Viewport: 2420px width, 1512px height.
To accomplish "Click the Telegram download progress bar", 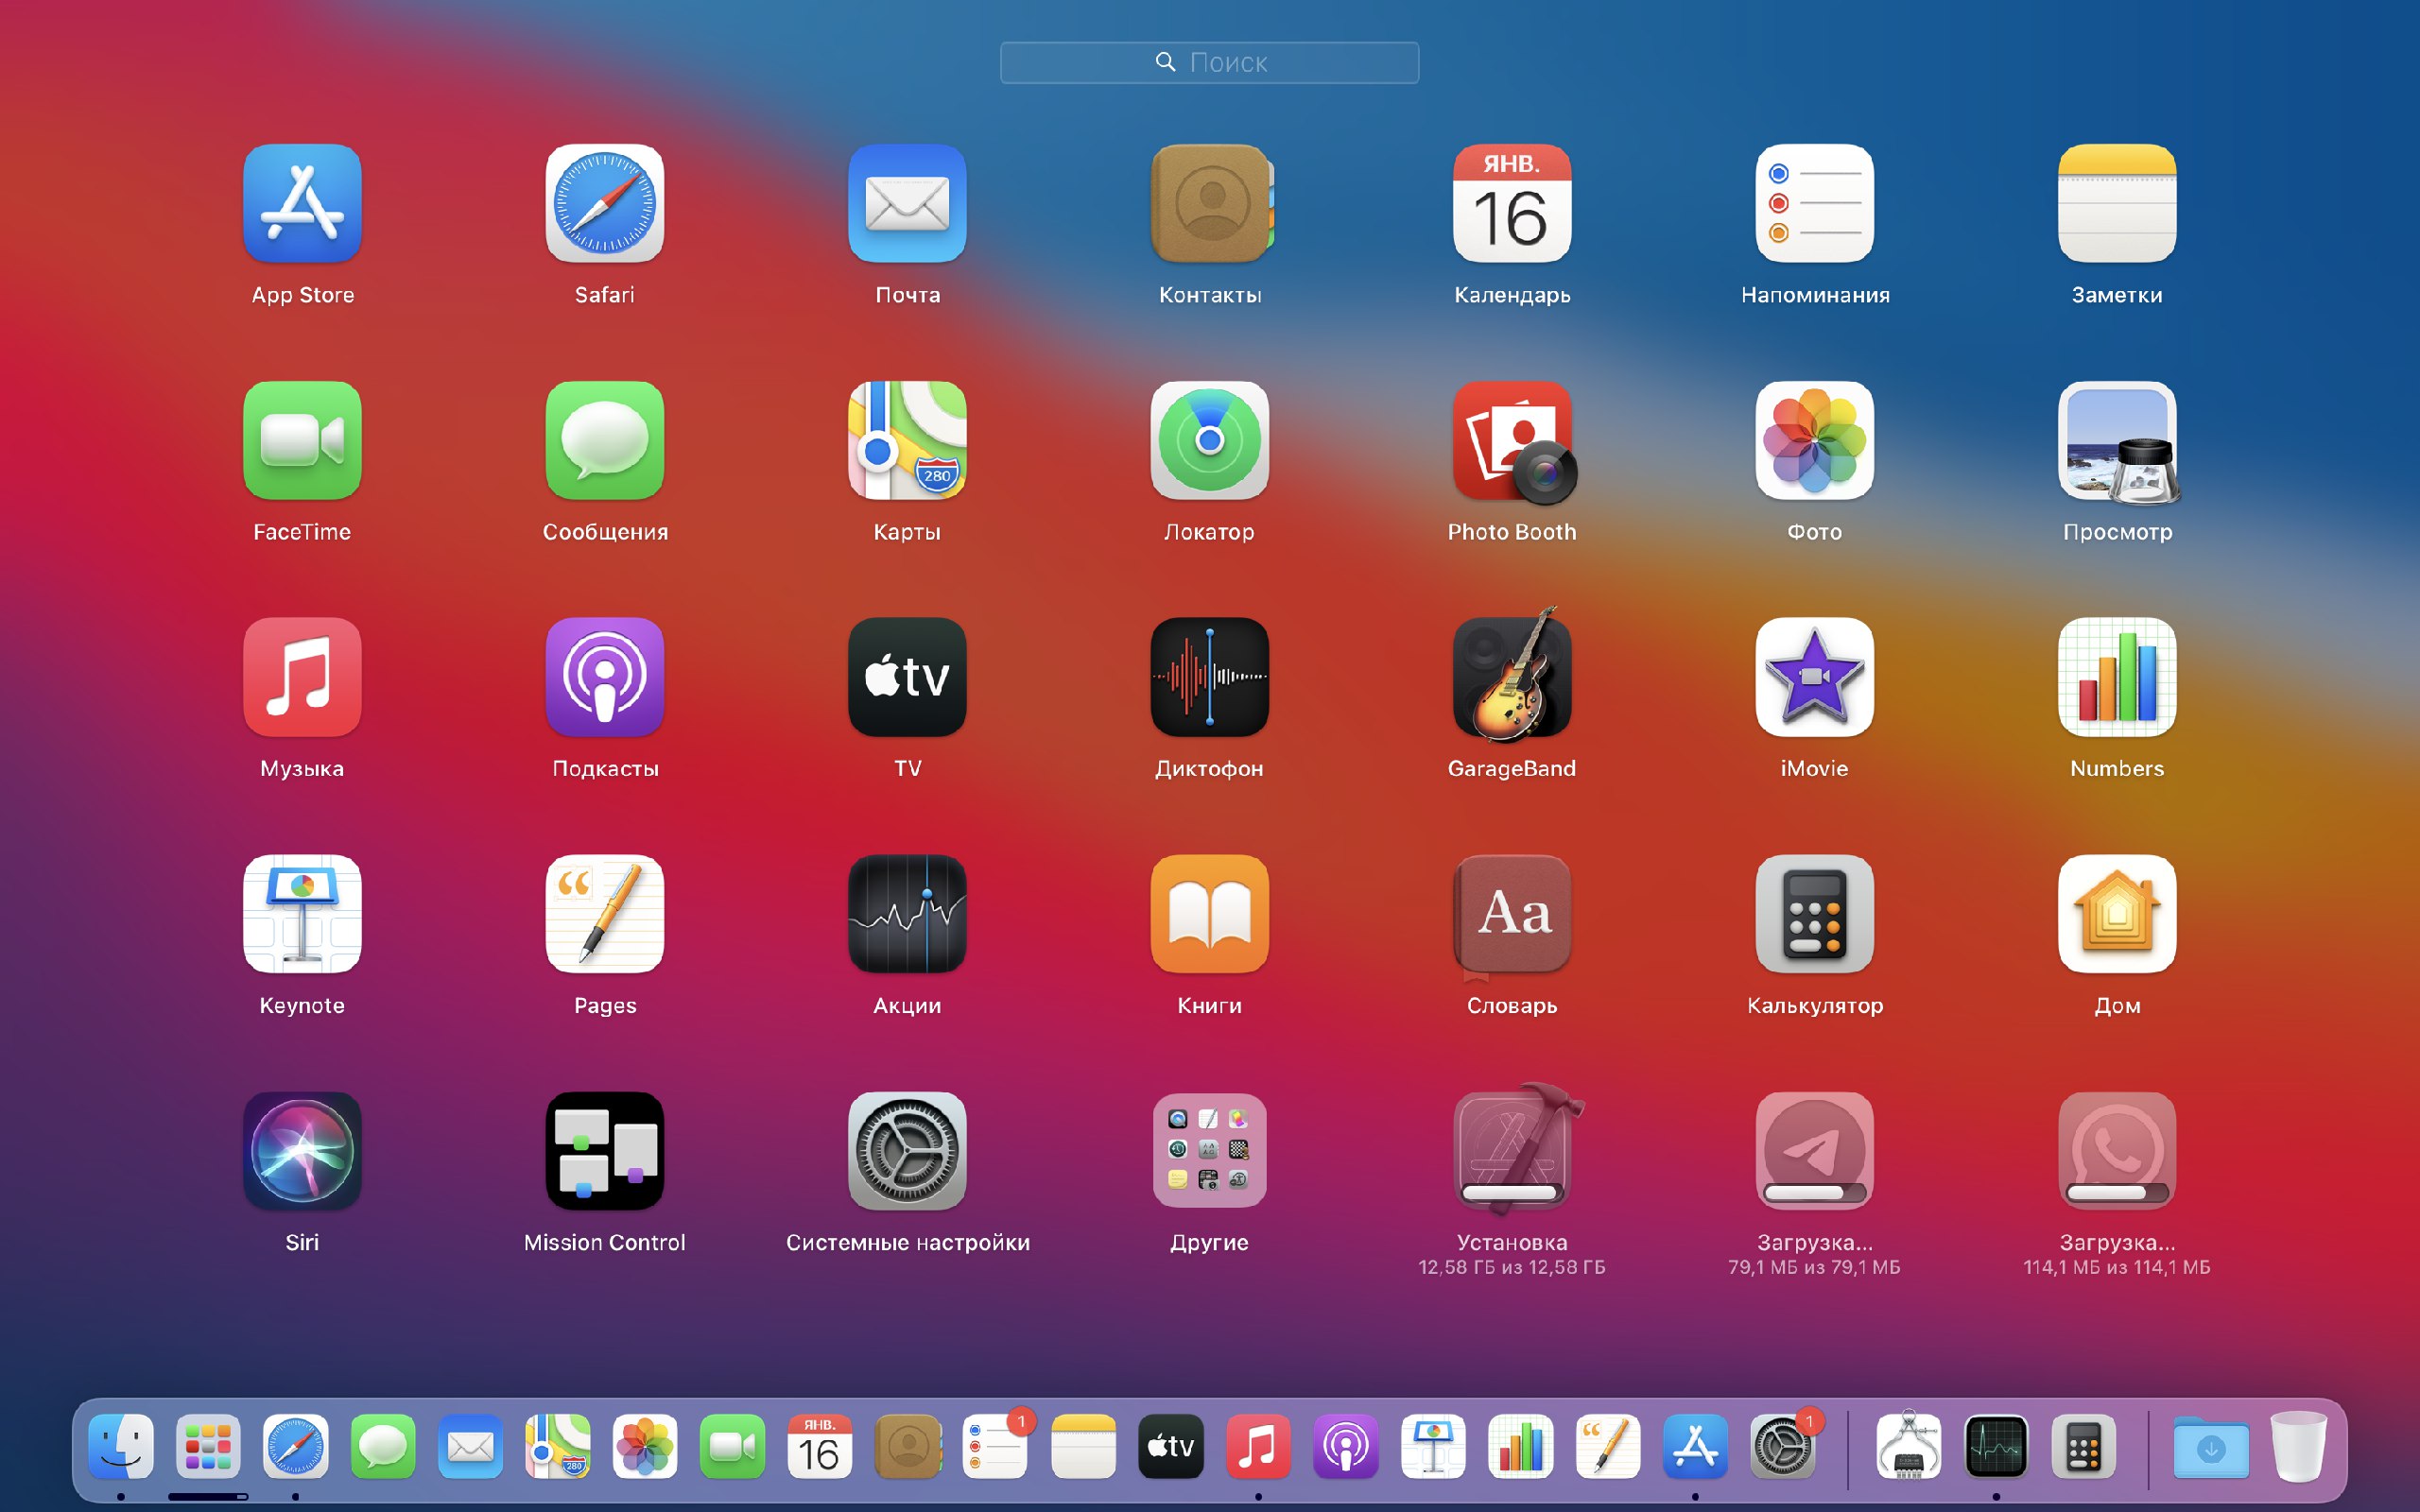I will (x=1815, y=1192).
